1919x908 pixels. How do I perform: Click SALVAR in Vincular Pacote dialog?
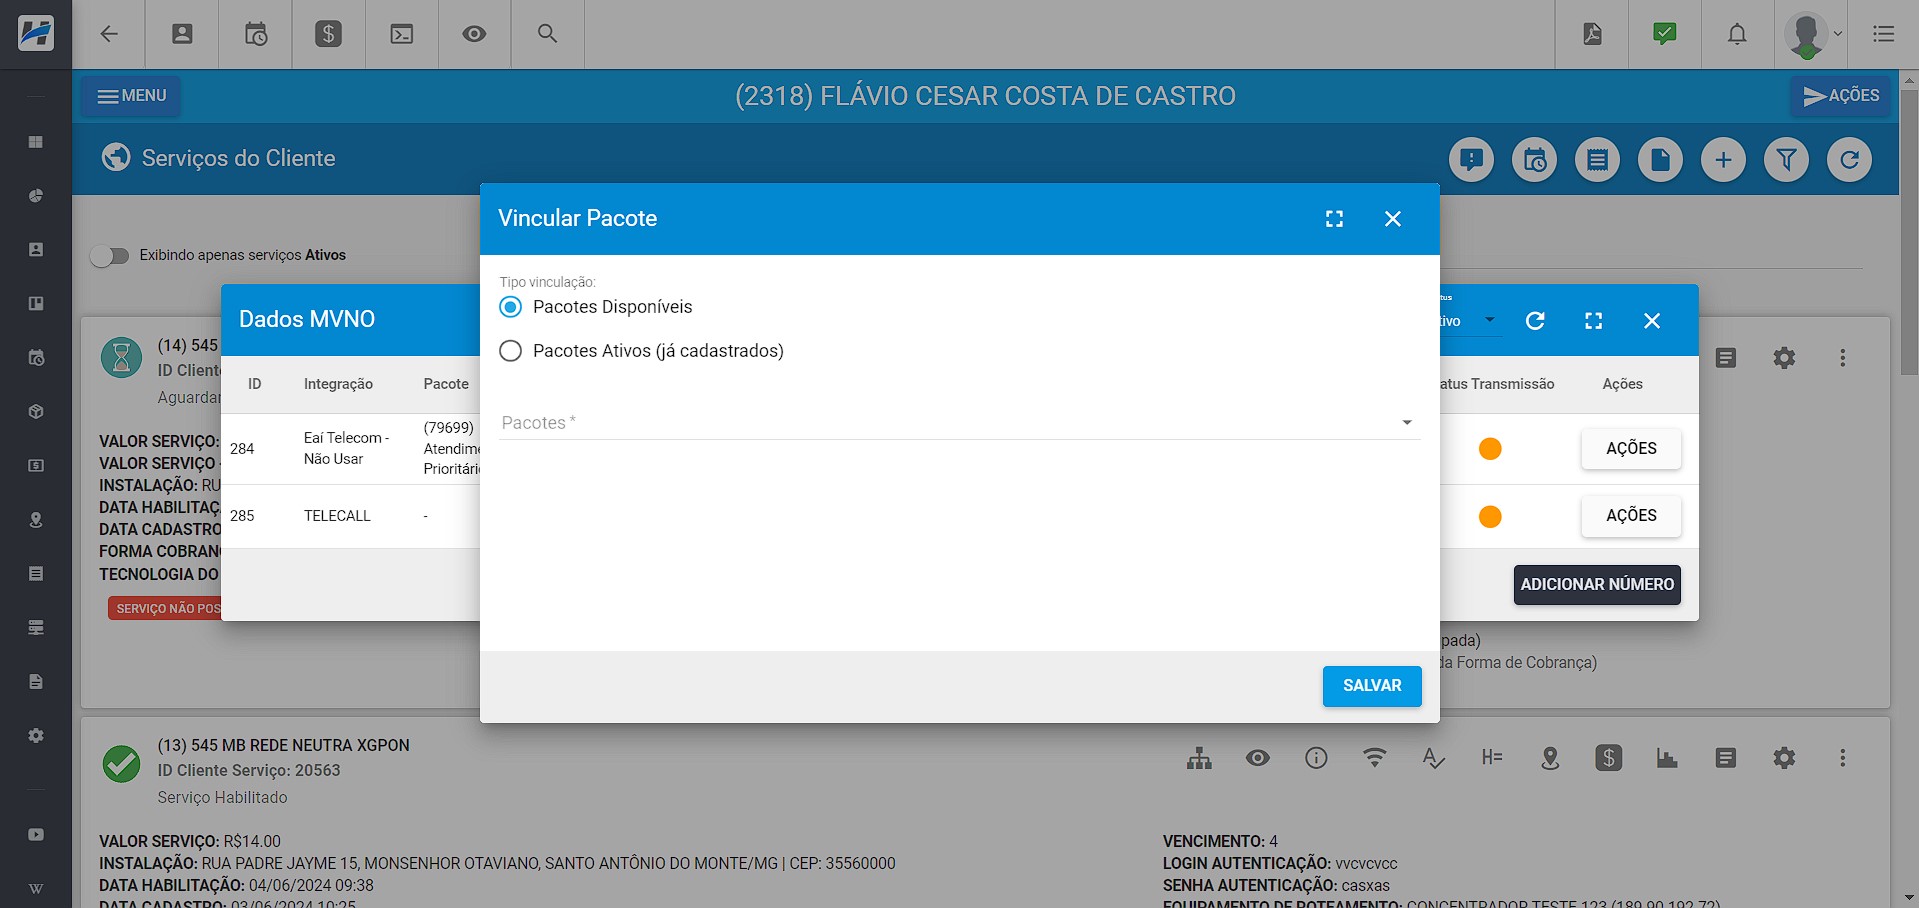pos(1372,686)
